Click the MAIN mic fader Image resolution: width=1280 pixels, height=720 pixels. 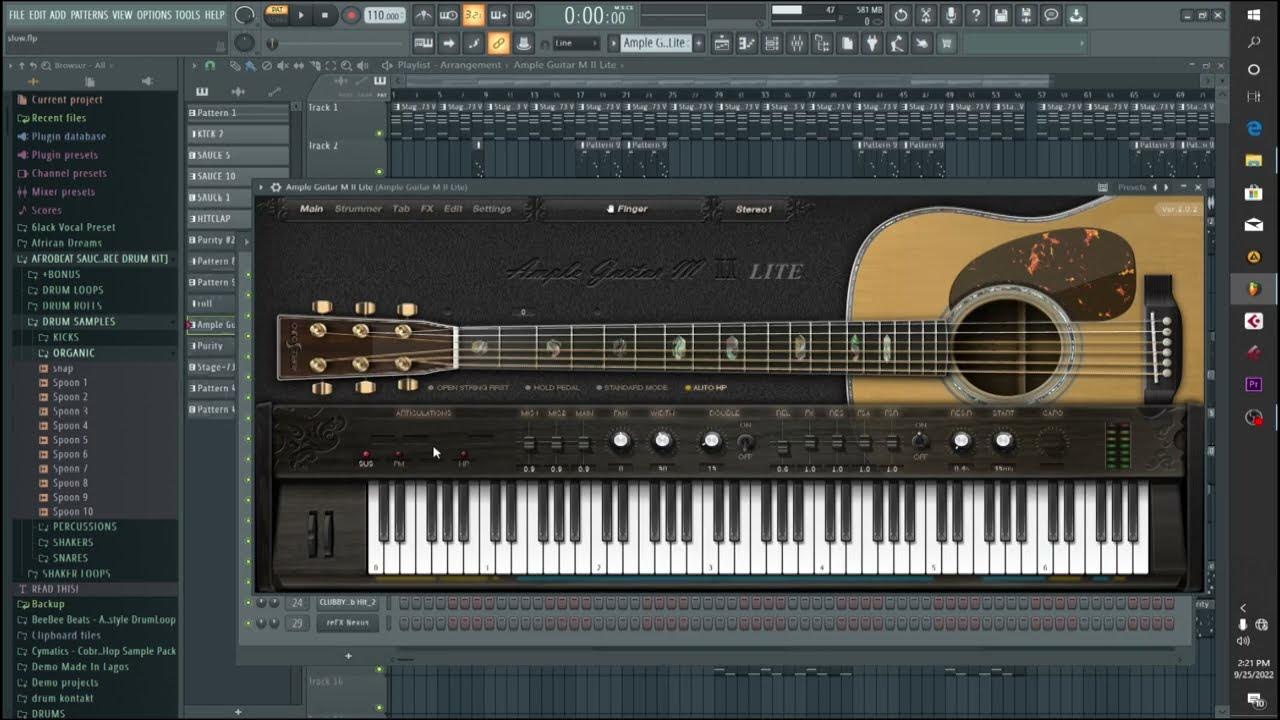click(x=584, y=443)
